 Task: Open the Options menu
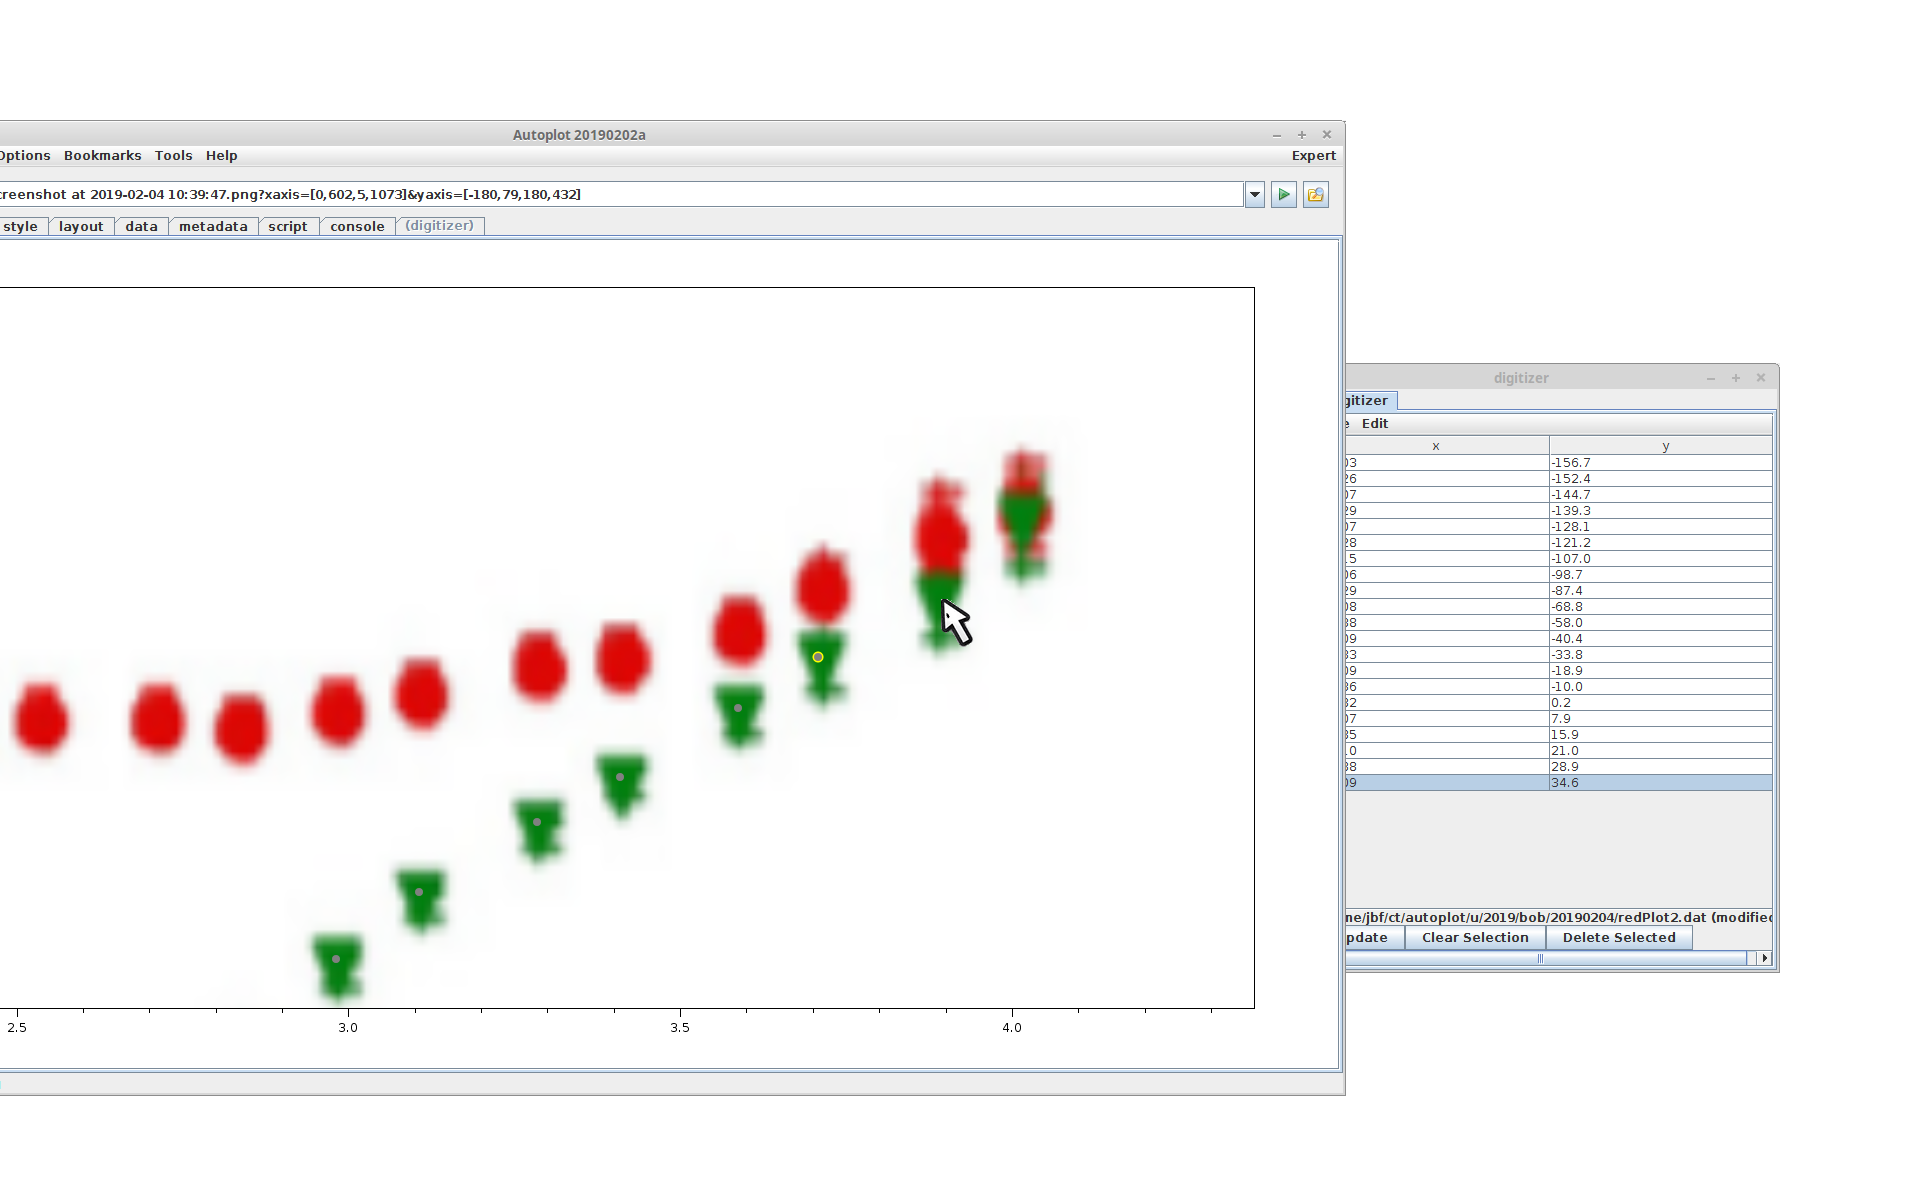pos(25,156)
